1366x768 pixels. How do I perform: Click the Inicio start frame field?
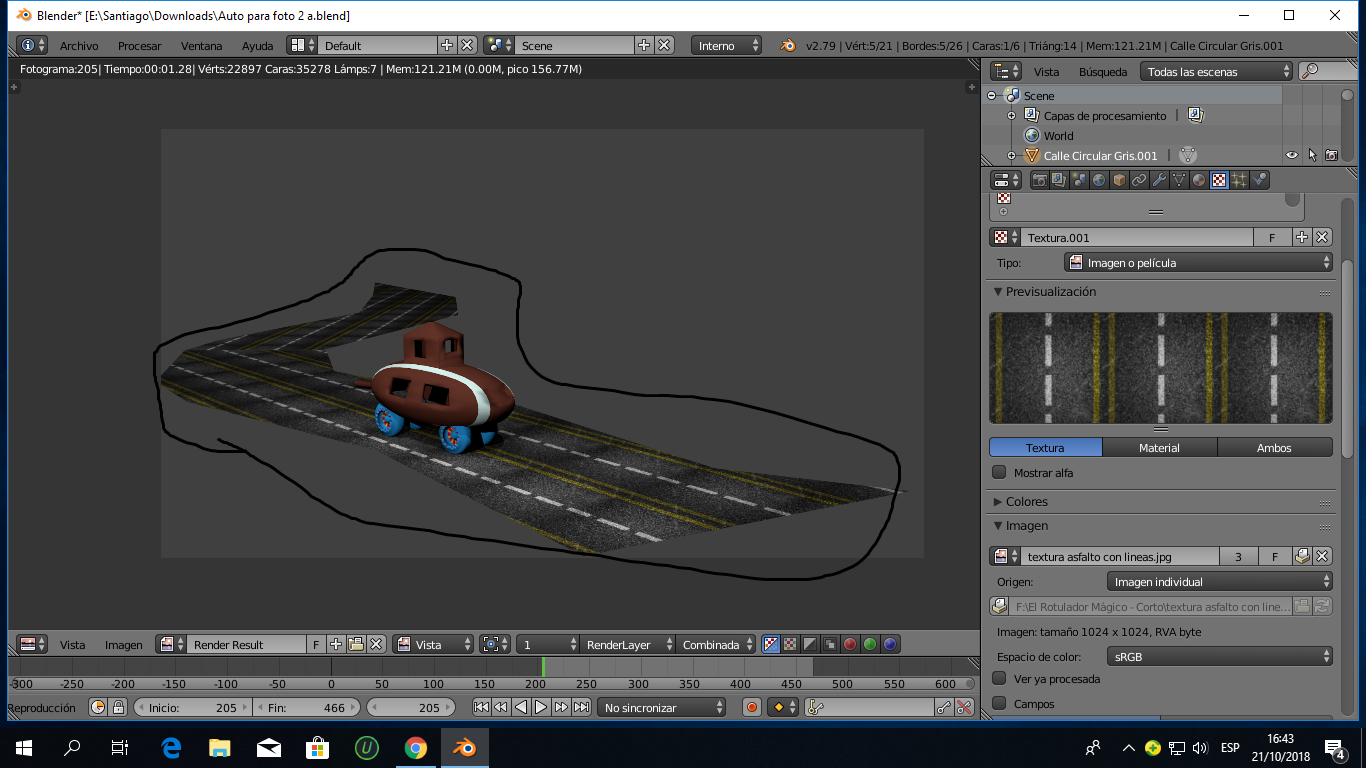[193, 707]
